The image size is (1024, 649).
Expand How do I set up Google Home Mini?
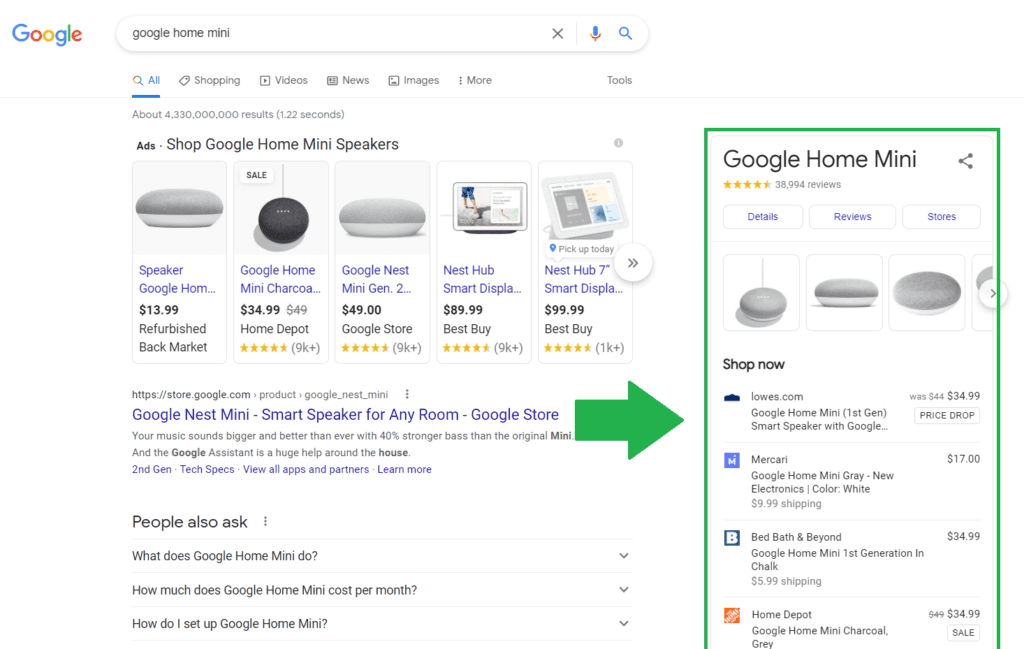tap(381, 624)
